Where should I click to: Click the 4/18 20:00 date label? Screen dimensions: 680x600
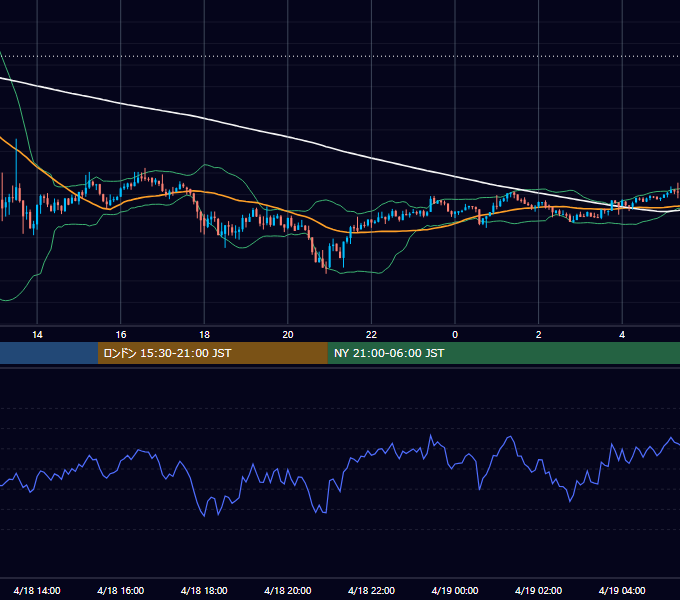288,590
